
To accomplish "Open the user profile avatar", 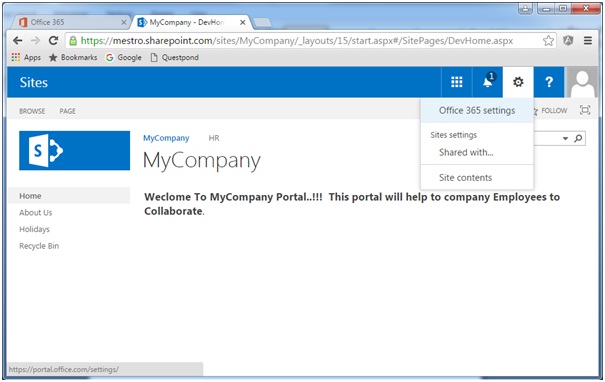I will coord(582,82).
